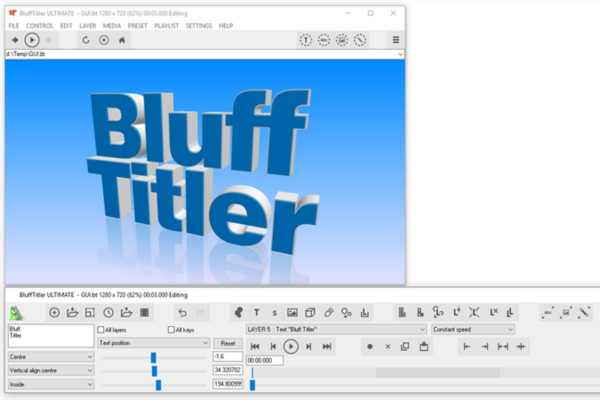Click the dashed-circle picture icon
Image resolution: width=600 pixels, height=400 pixels.
click(342, 40)
